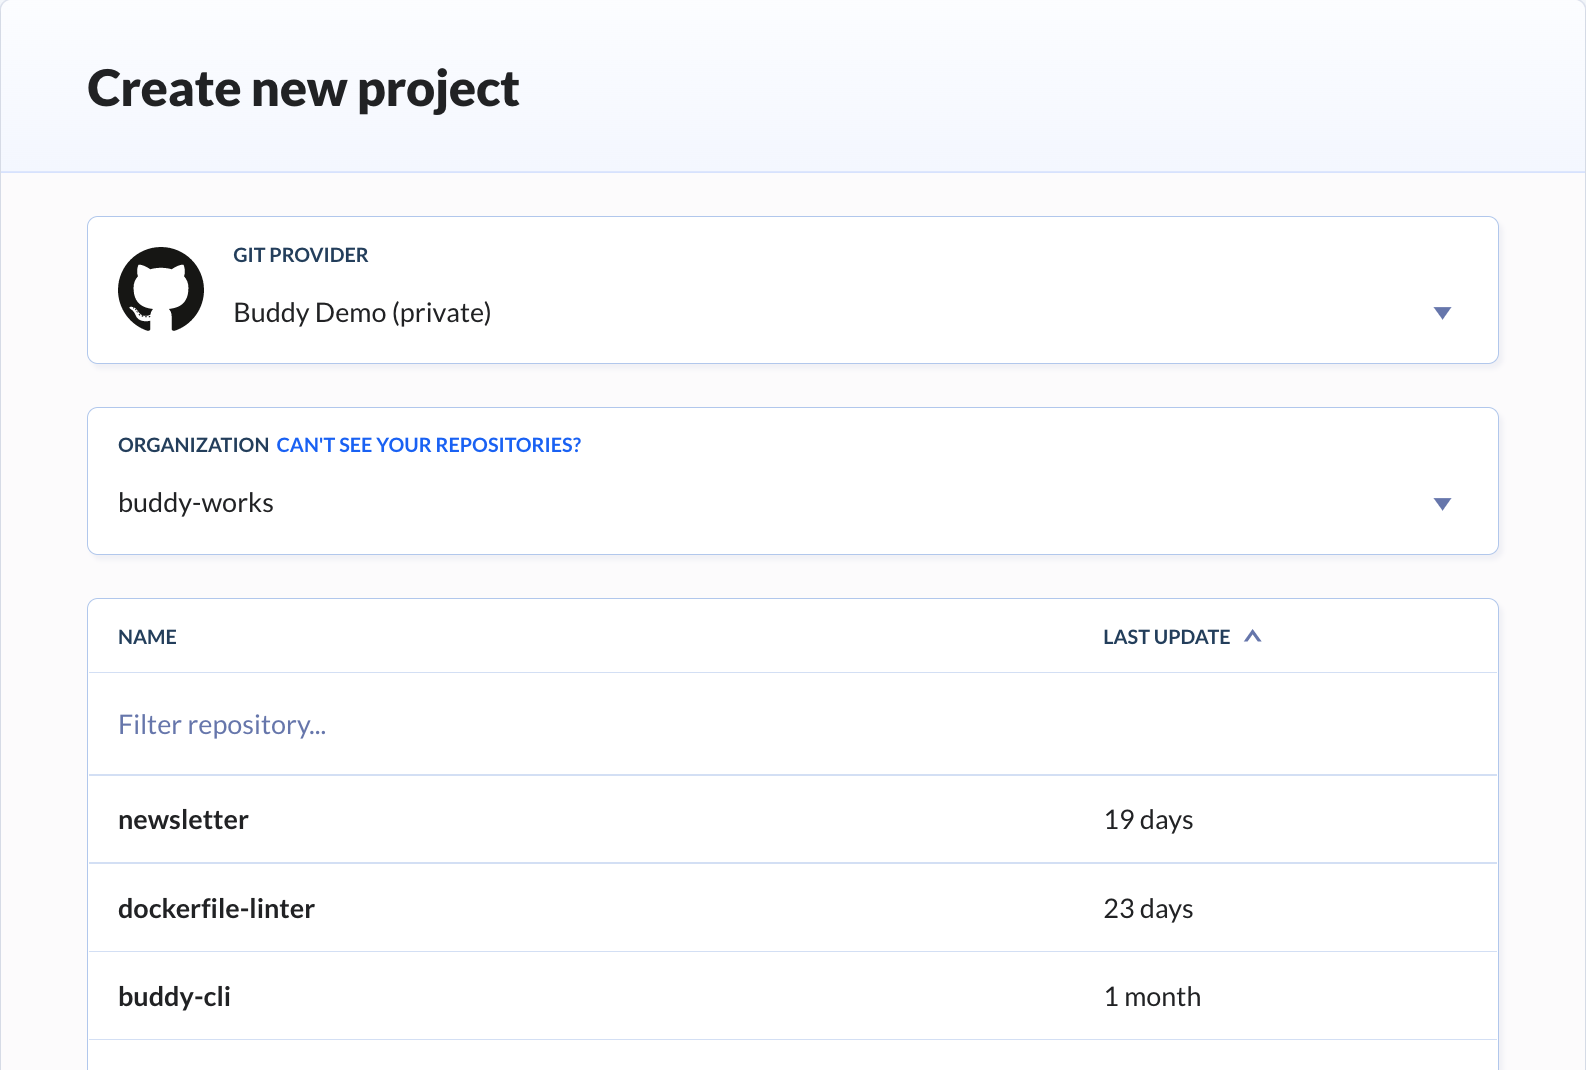The width and height of the screenshot is (1586, 1070).
Task: Click the Create new project heading
Action: click(303, 89)
